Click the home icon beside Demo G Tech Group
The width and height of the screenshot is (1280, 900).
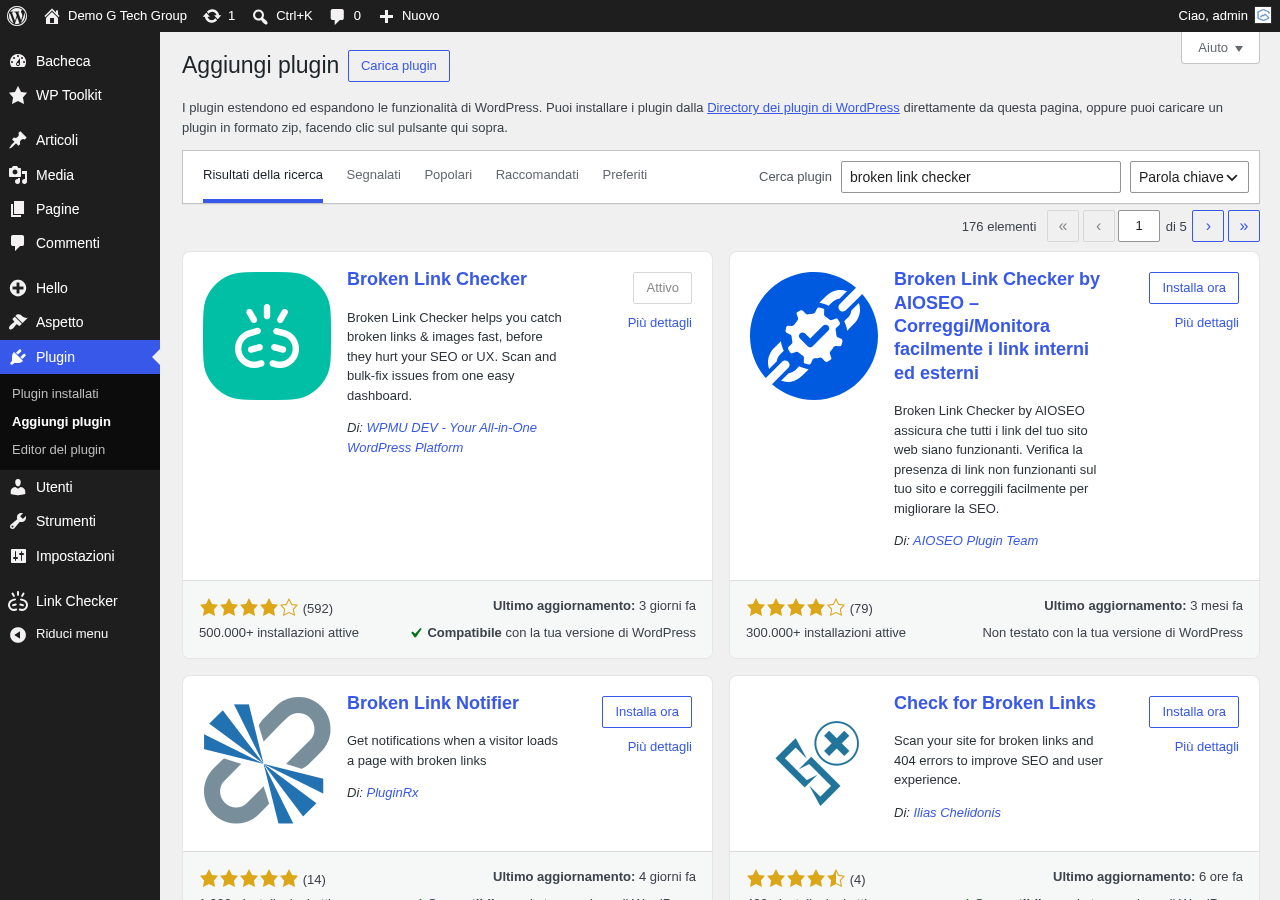(52, 16)
